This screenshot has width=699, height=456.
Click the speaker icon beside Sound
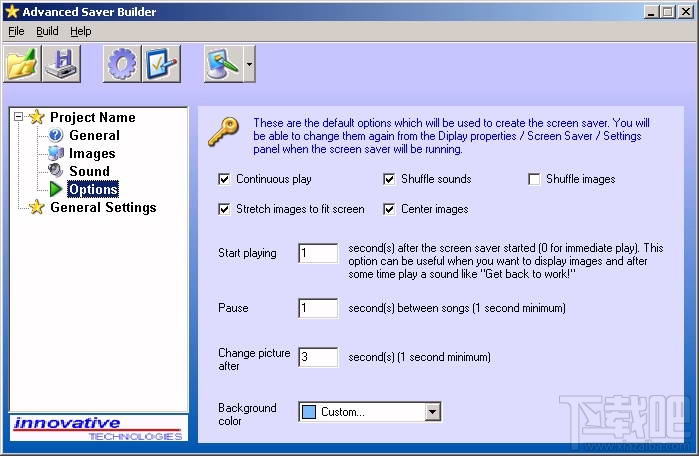pos(56,170)
